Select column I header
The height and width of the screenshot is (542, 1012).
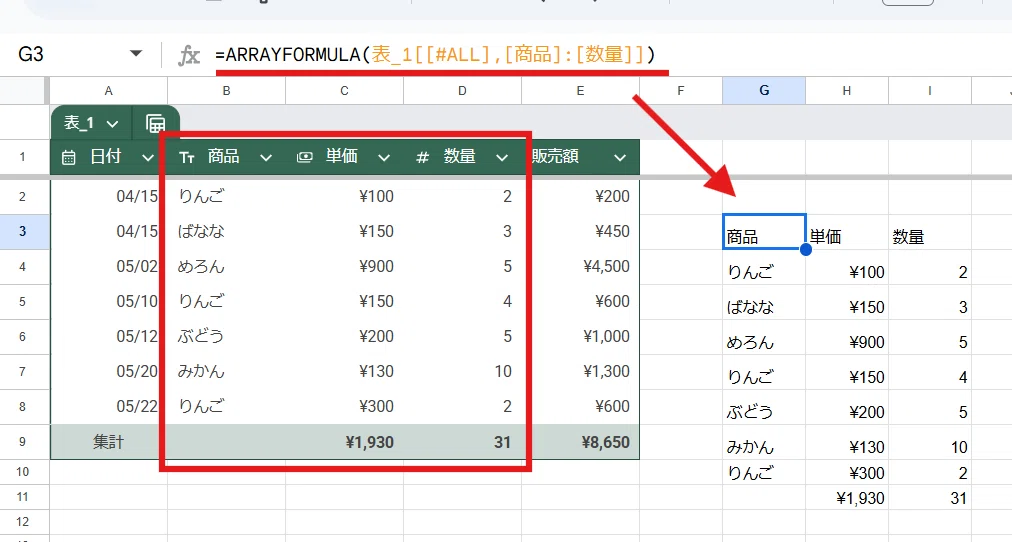click(x=929, y=91)
